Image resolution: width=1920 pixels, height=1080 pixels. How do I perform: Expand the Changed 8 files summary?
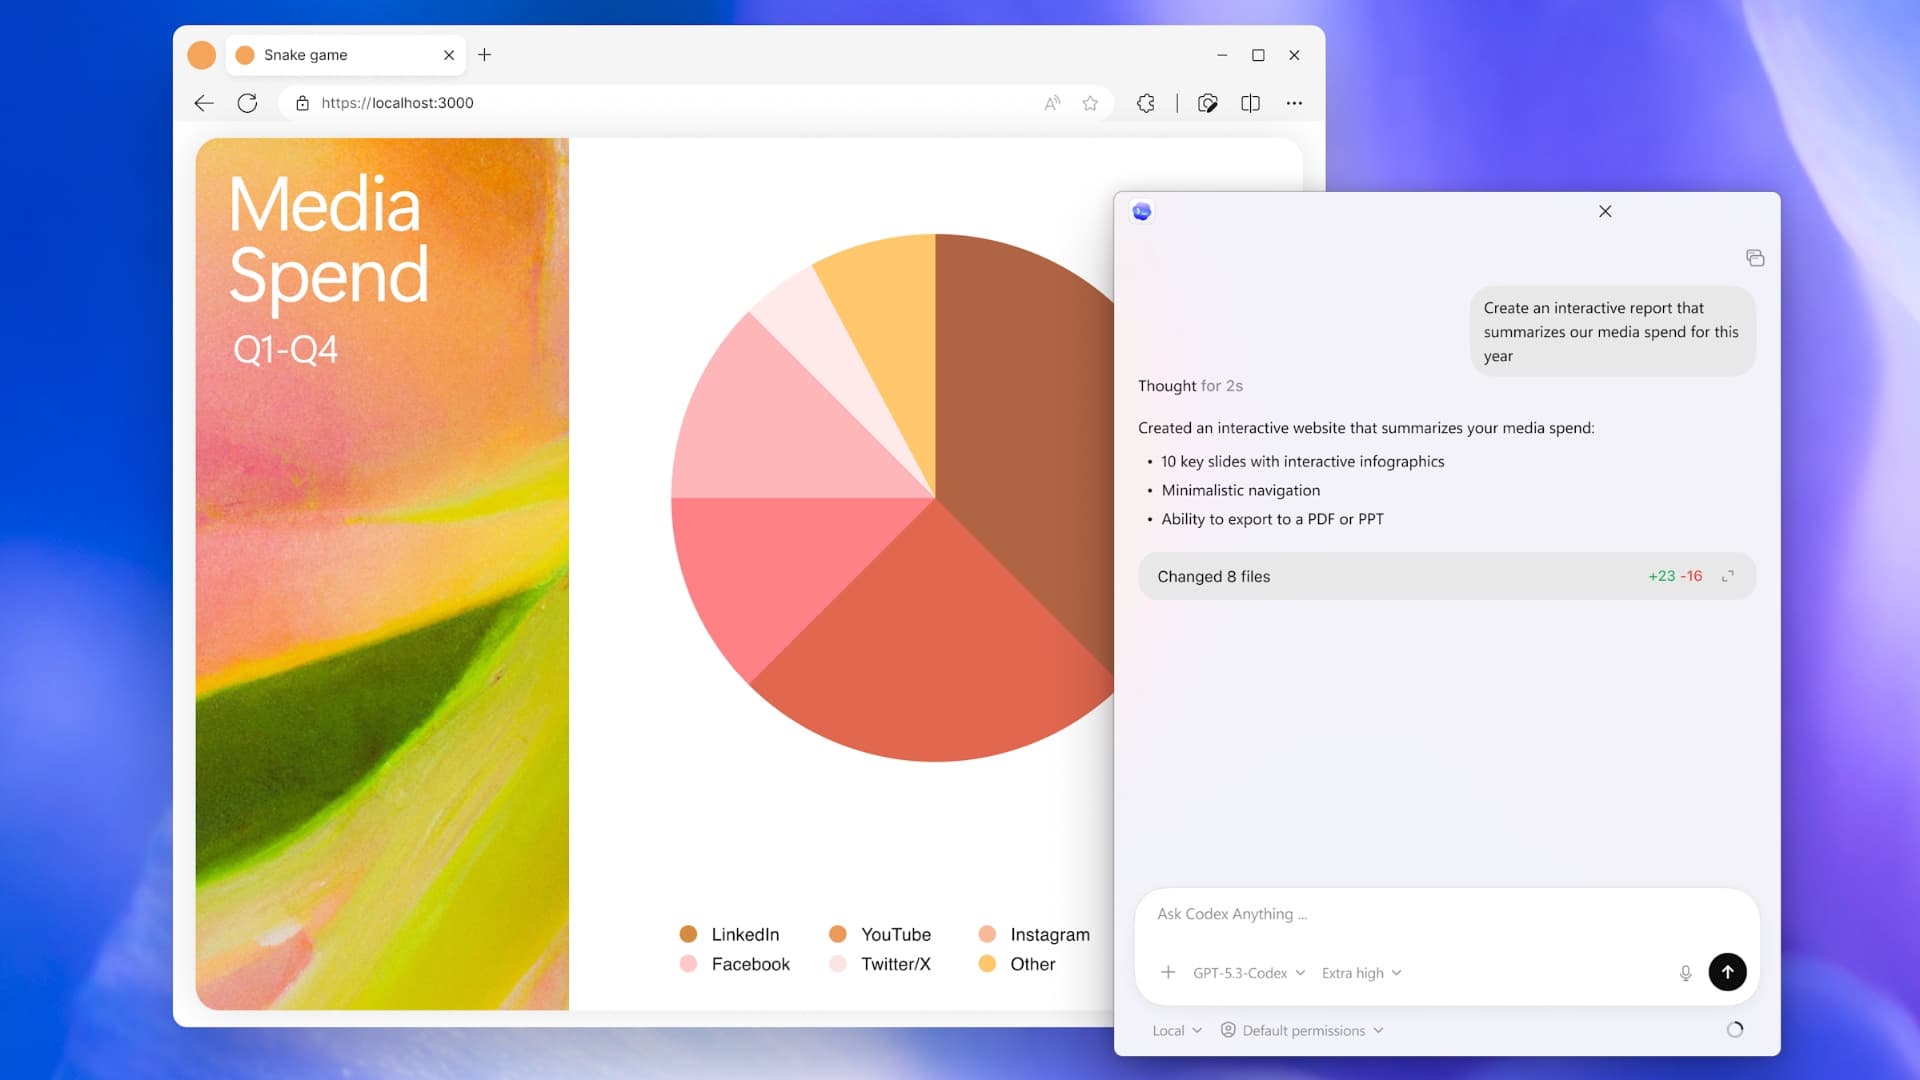click(x=1728, y=576)
